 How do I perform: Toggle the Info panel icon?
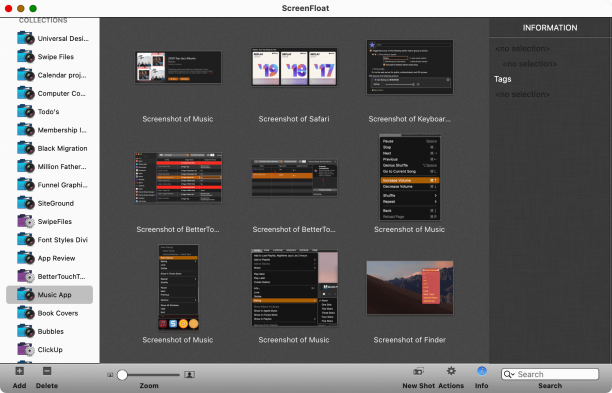click(482, 371)
